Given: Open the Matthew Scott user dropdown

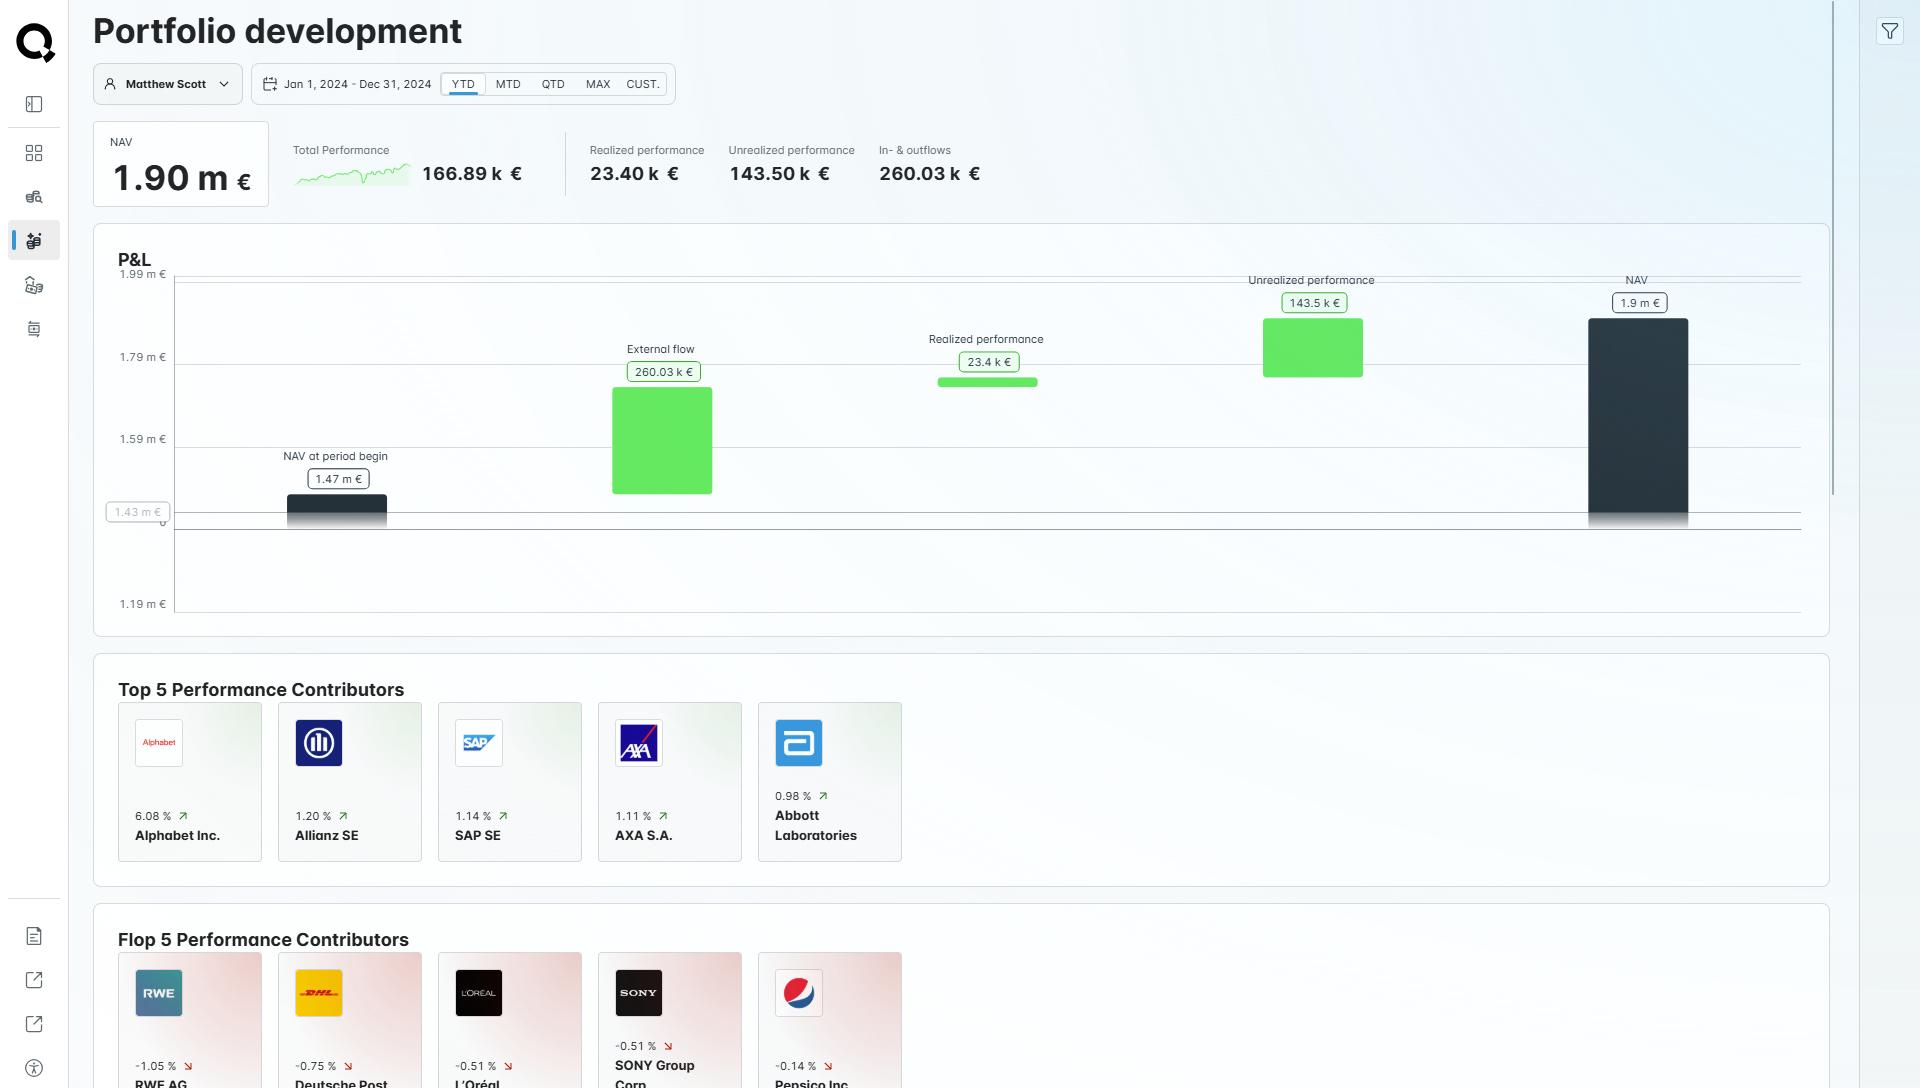Looking at the screenshot, I should pyautogui.click(x=168, y=84).
